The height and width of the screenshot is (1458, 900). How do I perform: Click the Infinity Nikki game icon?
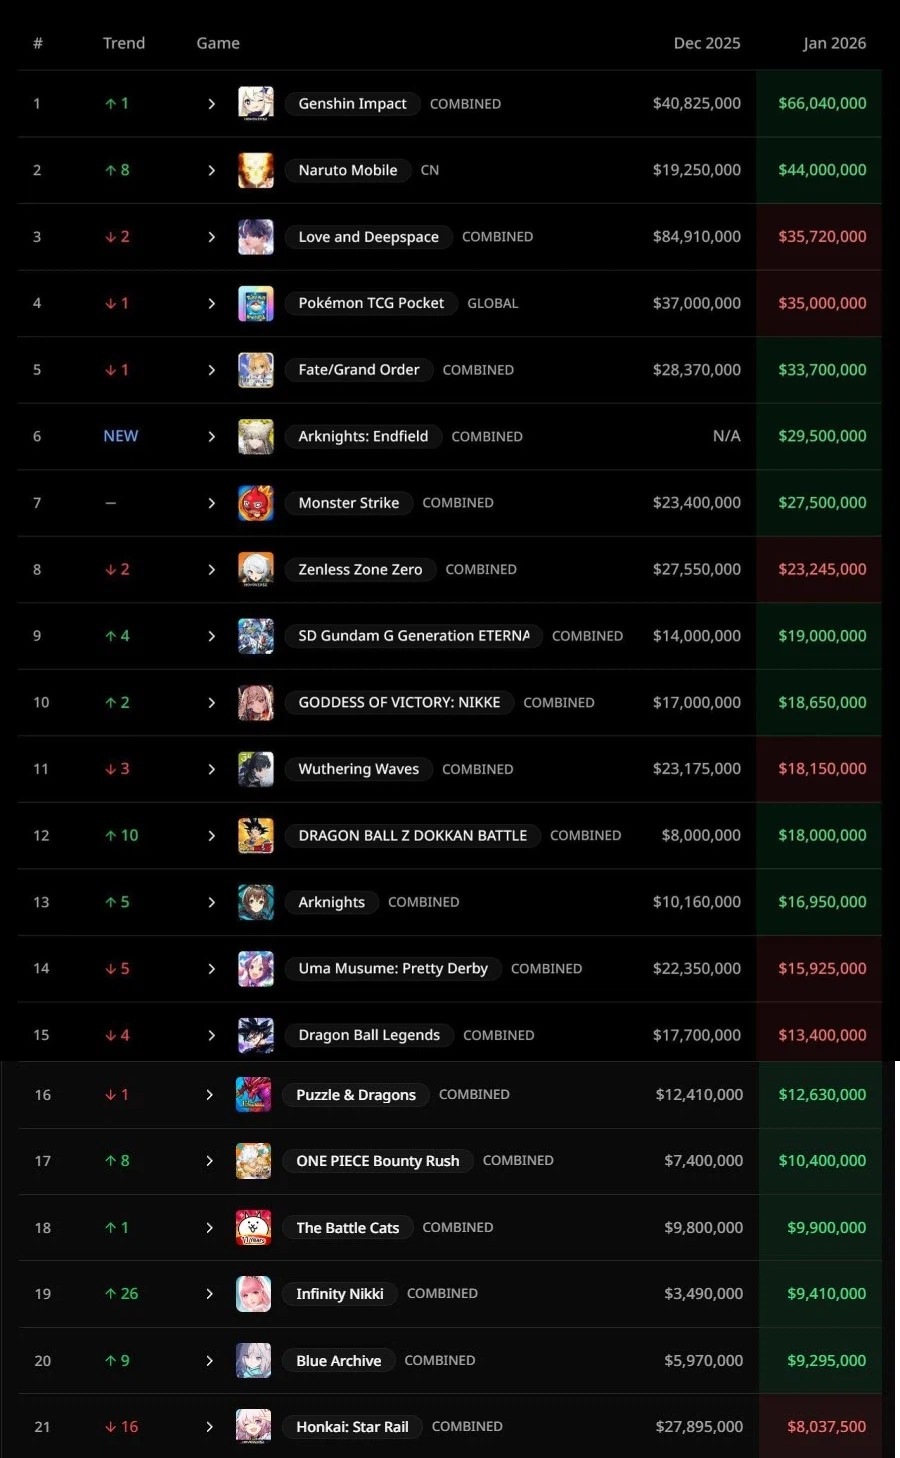253,1294
